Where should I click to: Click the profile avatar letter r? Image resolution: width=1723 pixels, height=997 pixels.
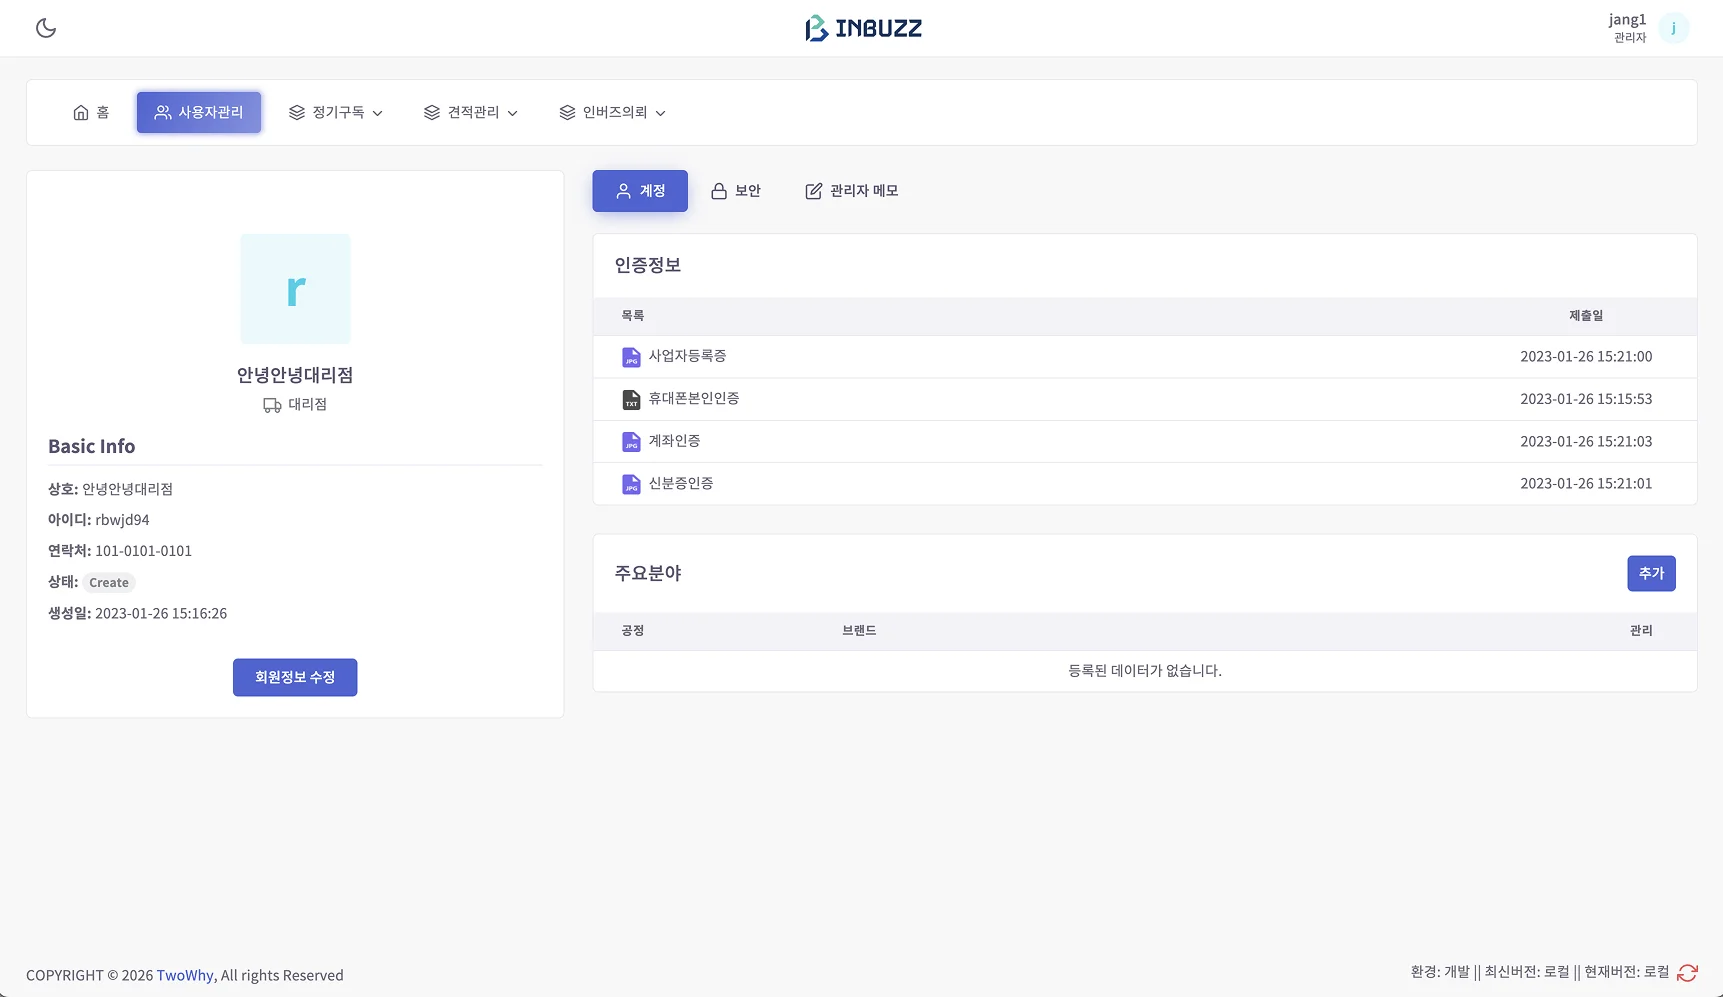296,289
